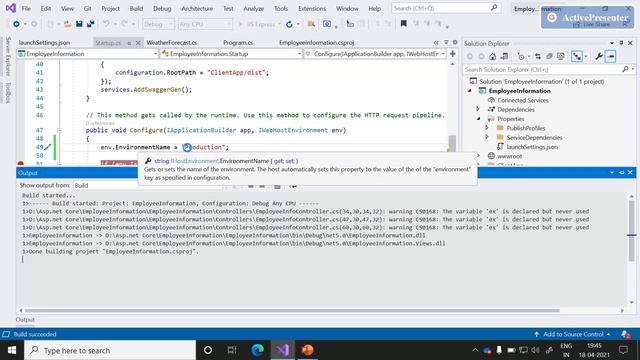640x360 pixels.
Task: Click the Save All toolbar icon
Action: (90, 24)
